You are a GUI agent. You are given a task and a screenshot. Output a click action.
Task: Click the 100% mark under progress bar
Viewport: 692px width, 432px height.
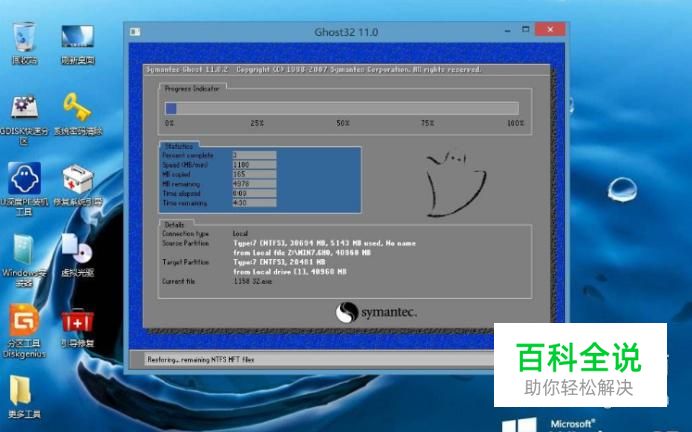click(x=515, y=123)
